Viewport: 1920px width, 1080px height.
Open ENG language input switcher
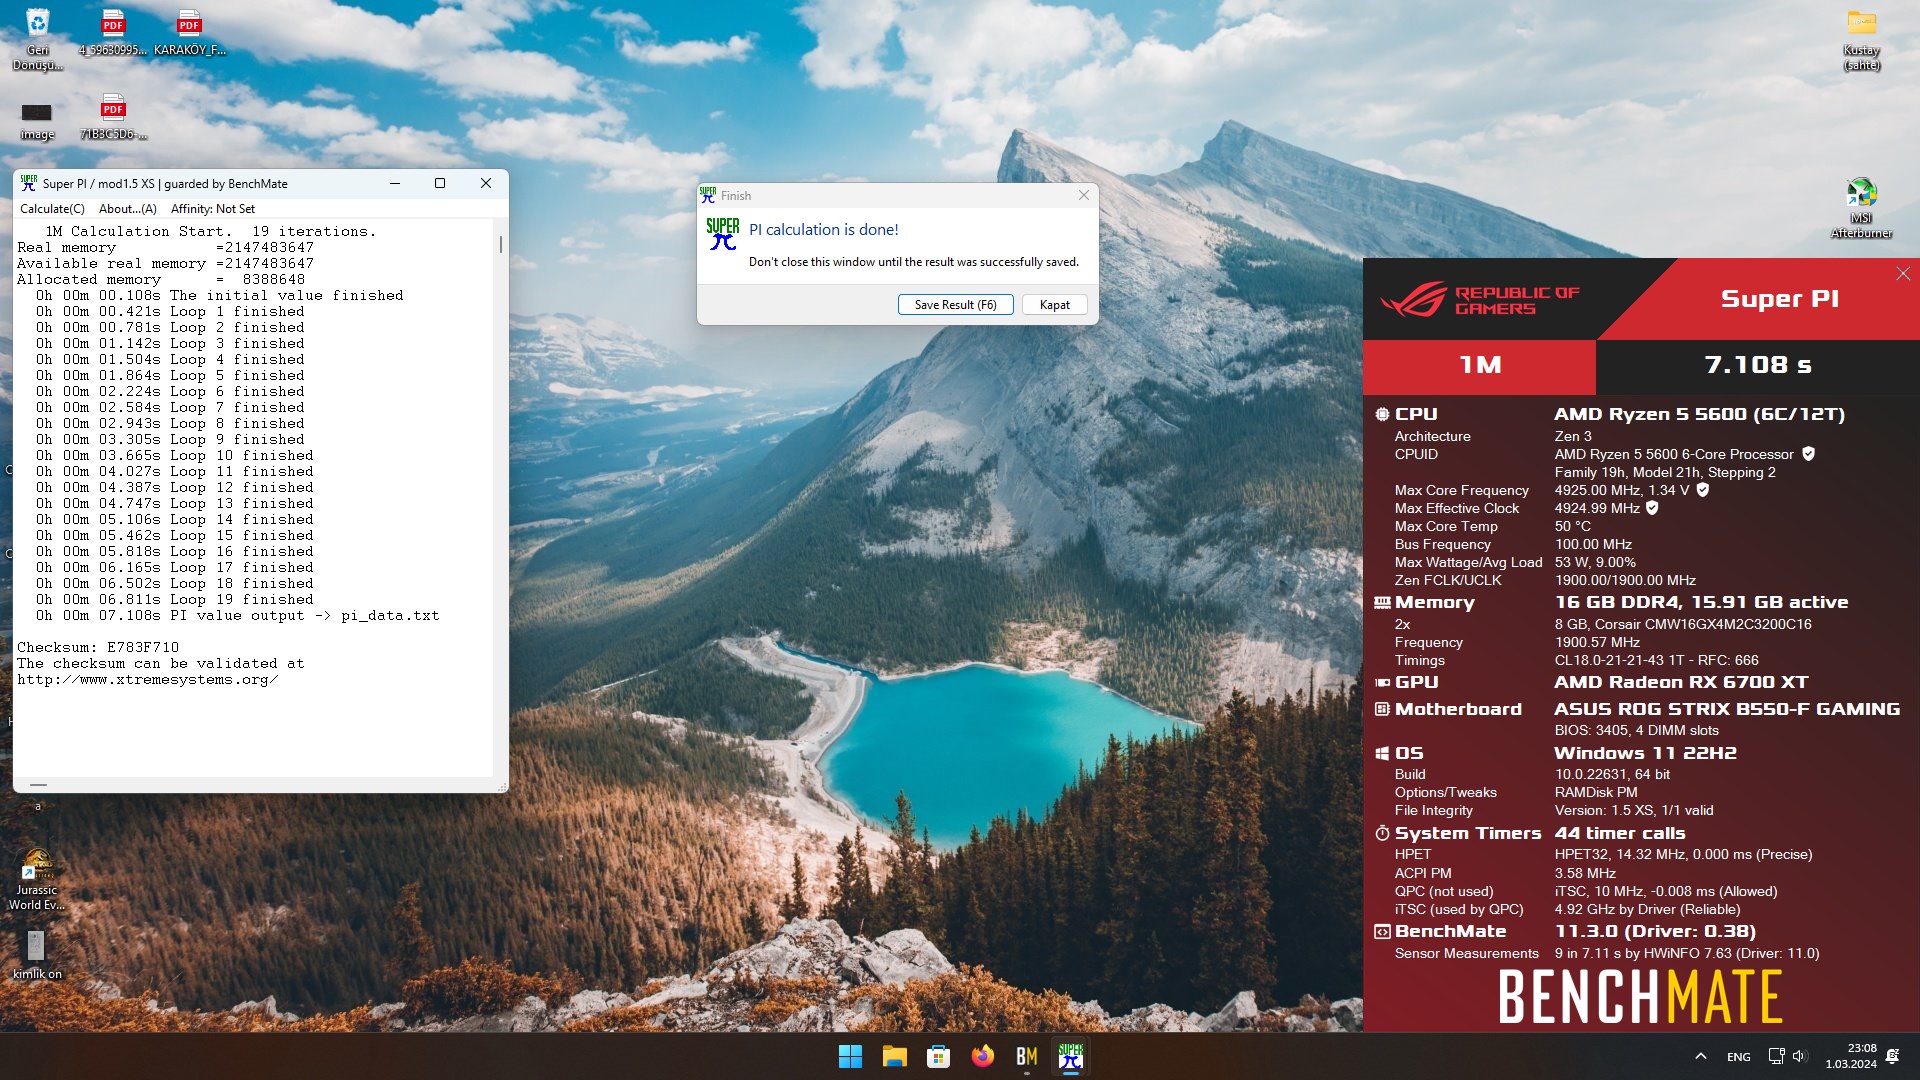[x=1738, y=1057]
